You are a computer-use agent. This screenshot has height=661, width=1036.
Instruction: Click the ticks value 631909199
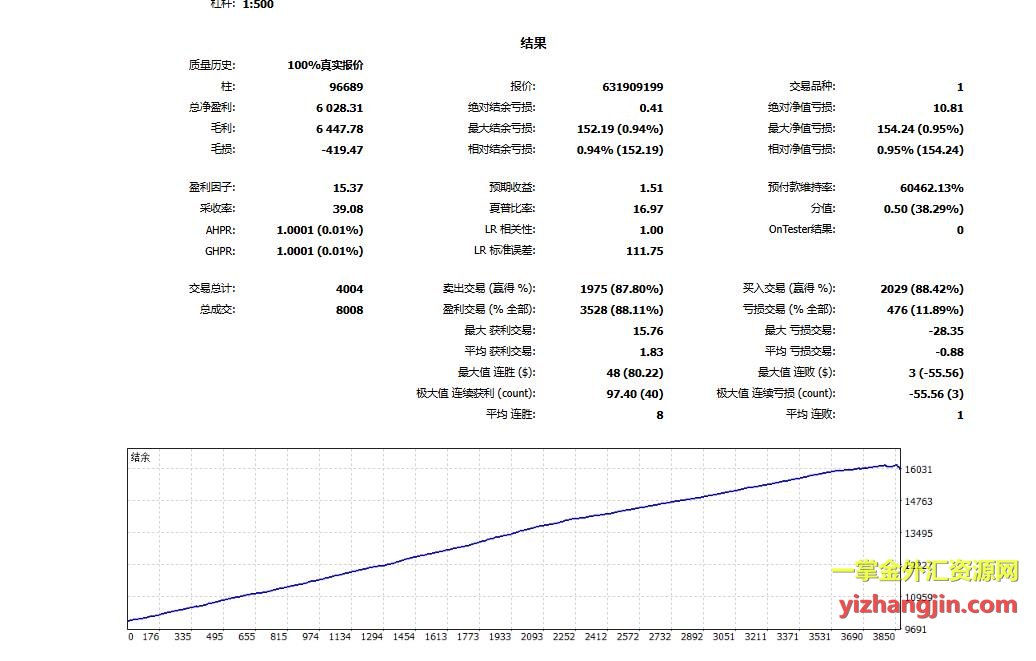tap(626, 87)
